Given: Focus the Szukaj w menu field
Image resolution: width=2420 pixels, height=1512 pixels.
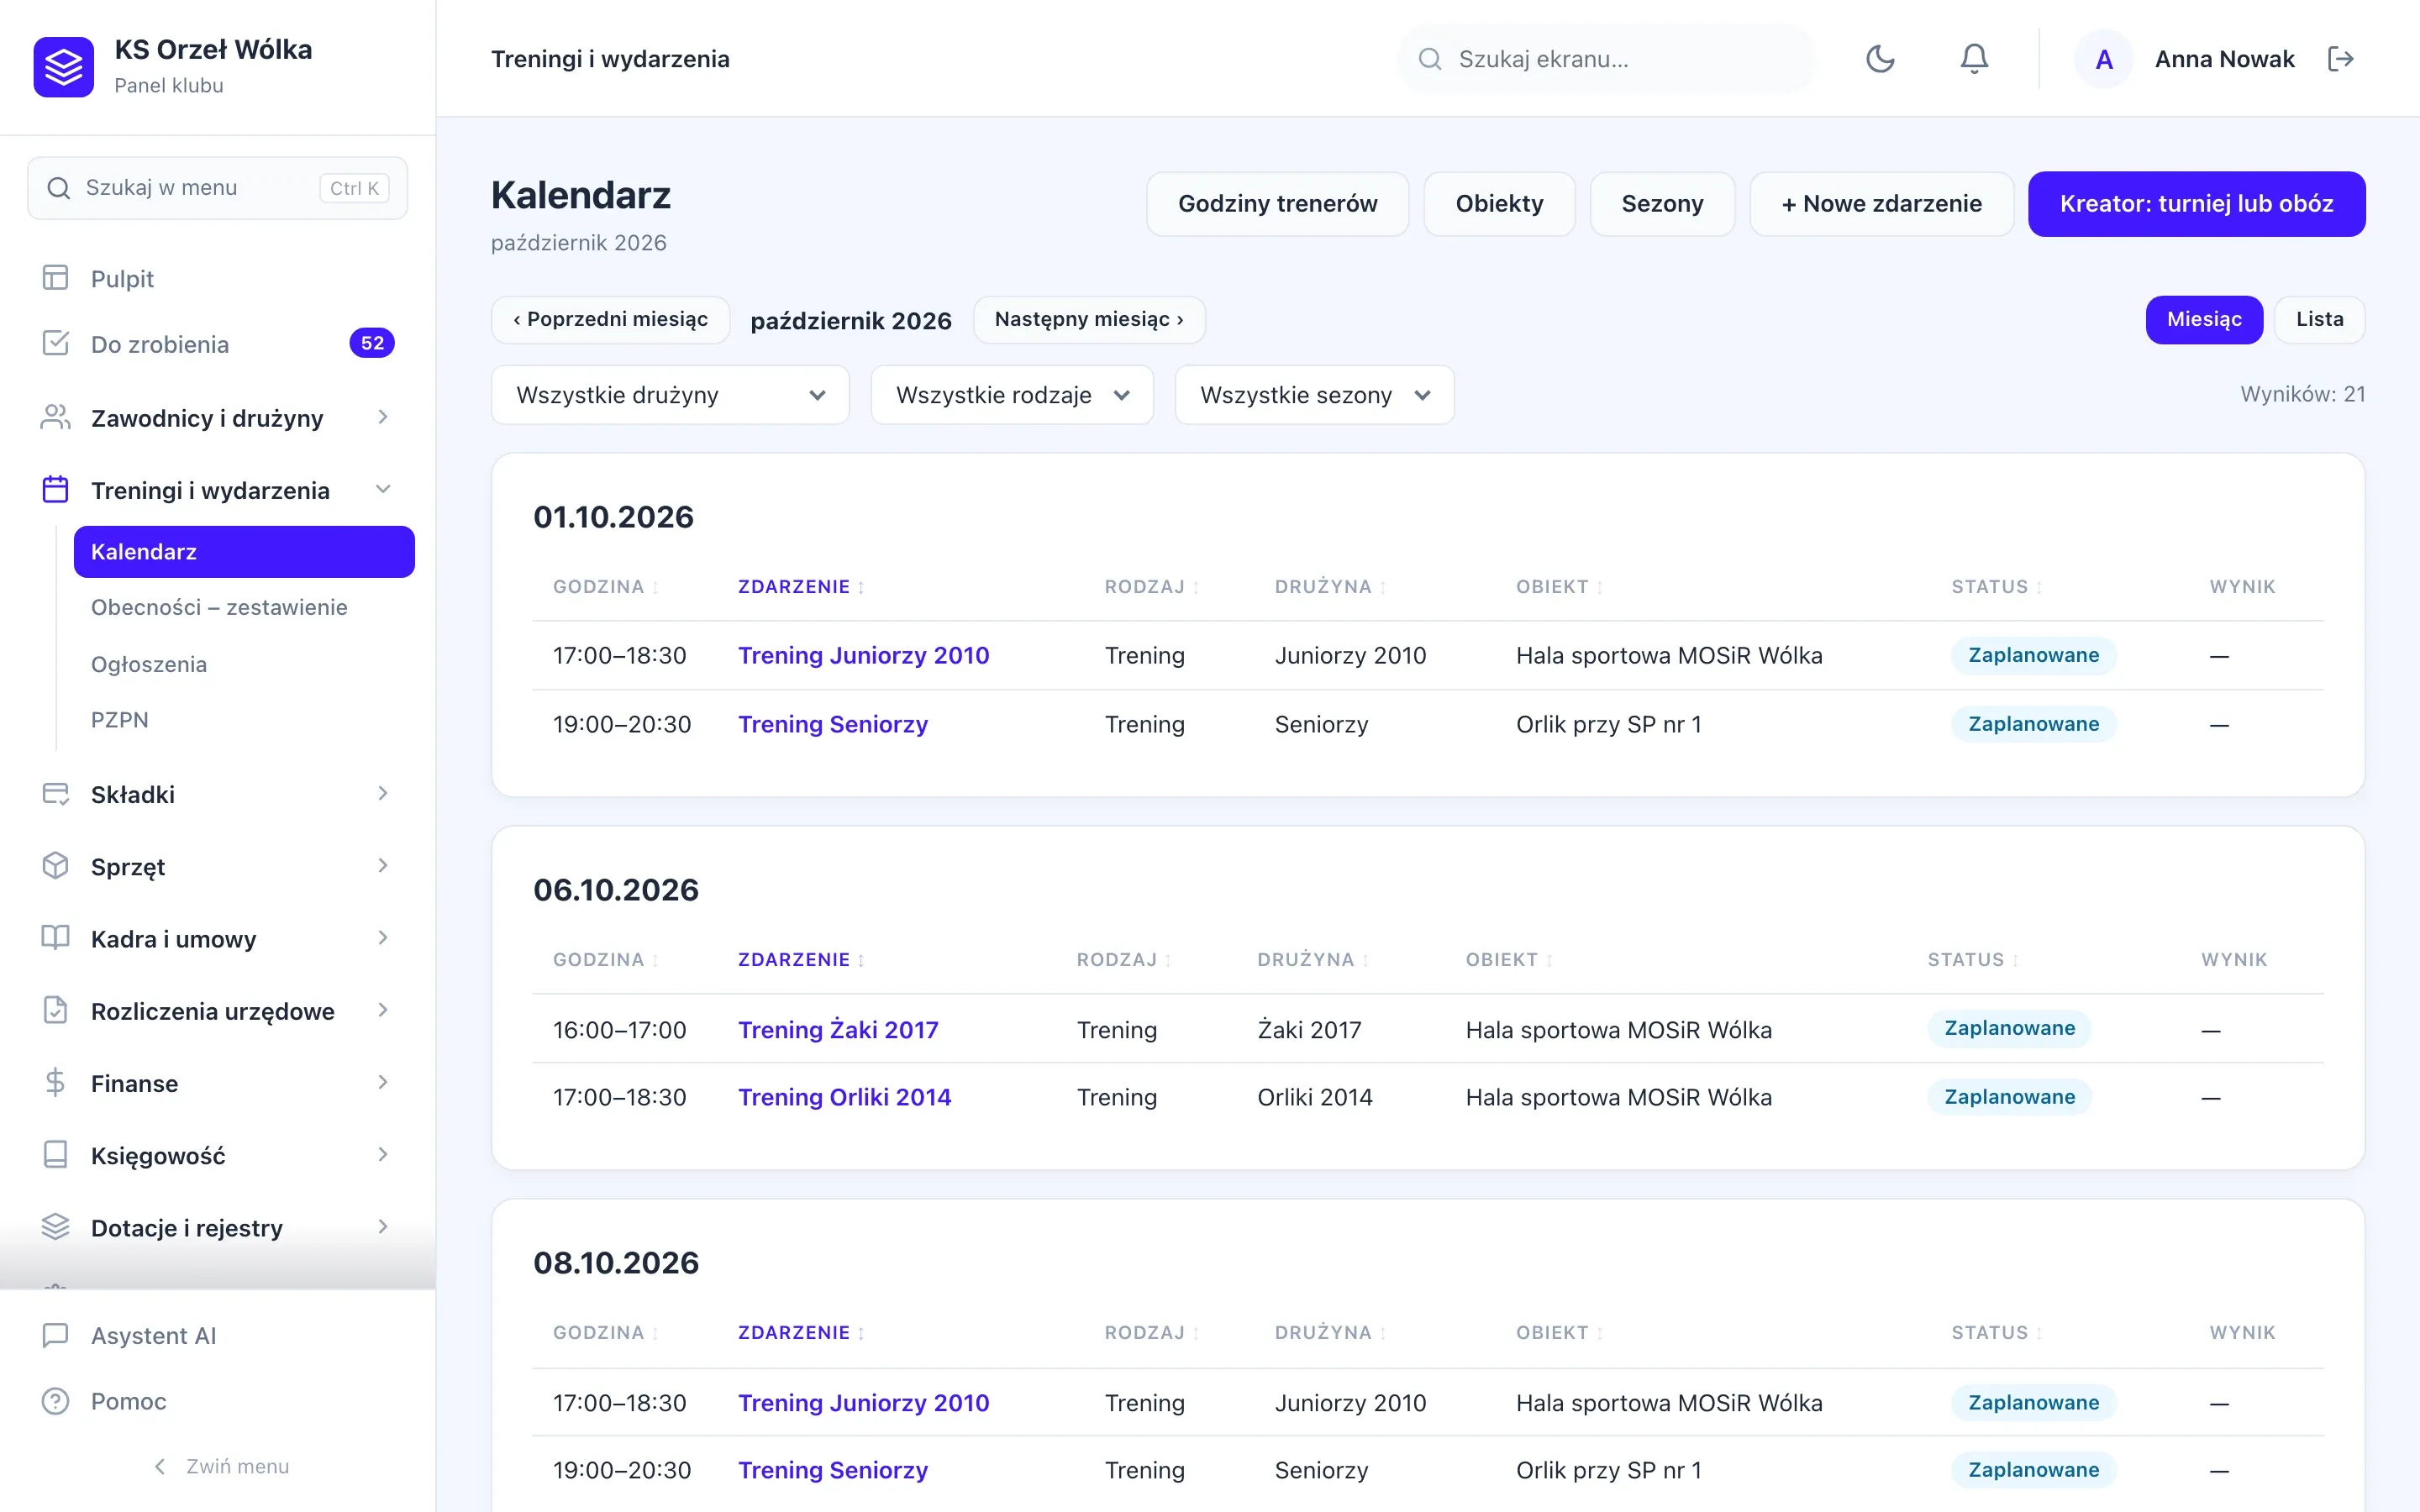Looking at the screenshot, I should (x=217, y=188).
